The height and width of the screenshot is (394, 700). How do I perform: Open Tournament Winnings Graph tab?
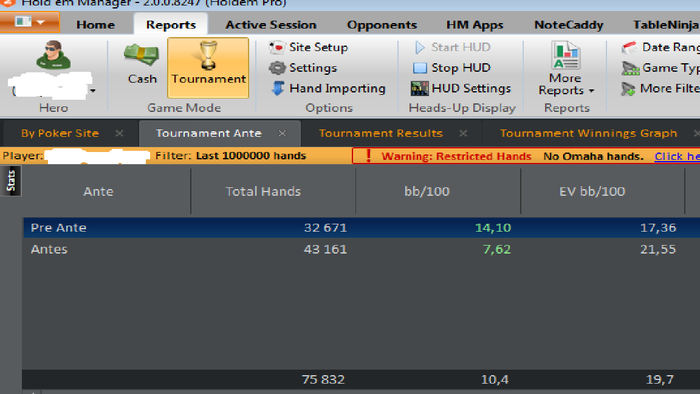[x=588, y=133]
